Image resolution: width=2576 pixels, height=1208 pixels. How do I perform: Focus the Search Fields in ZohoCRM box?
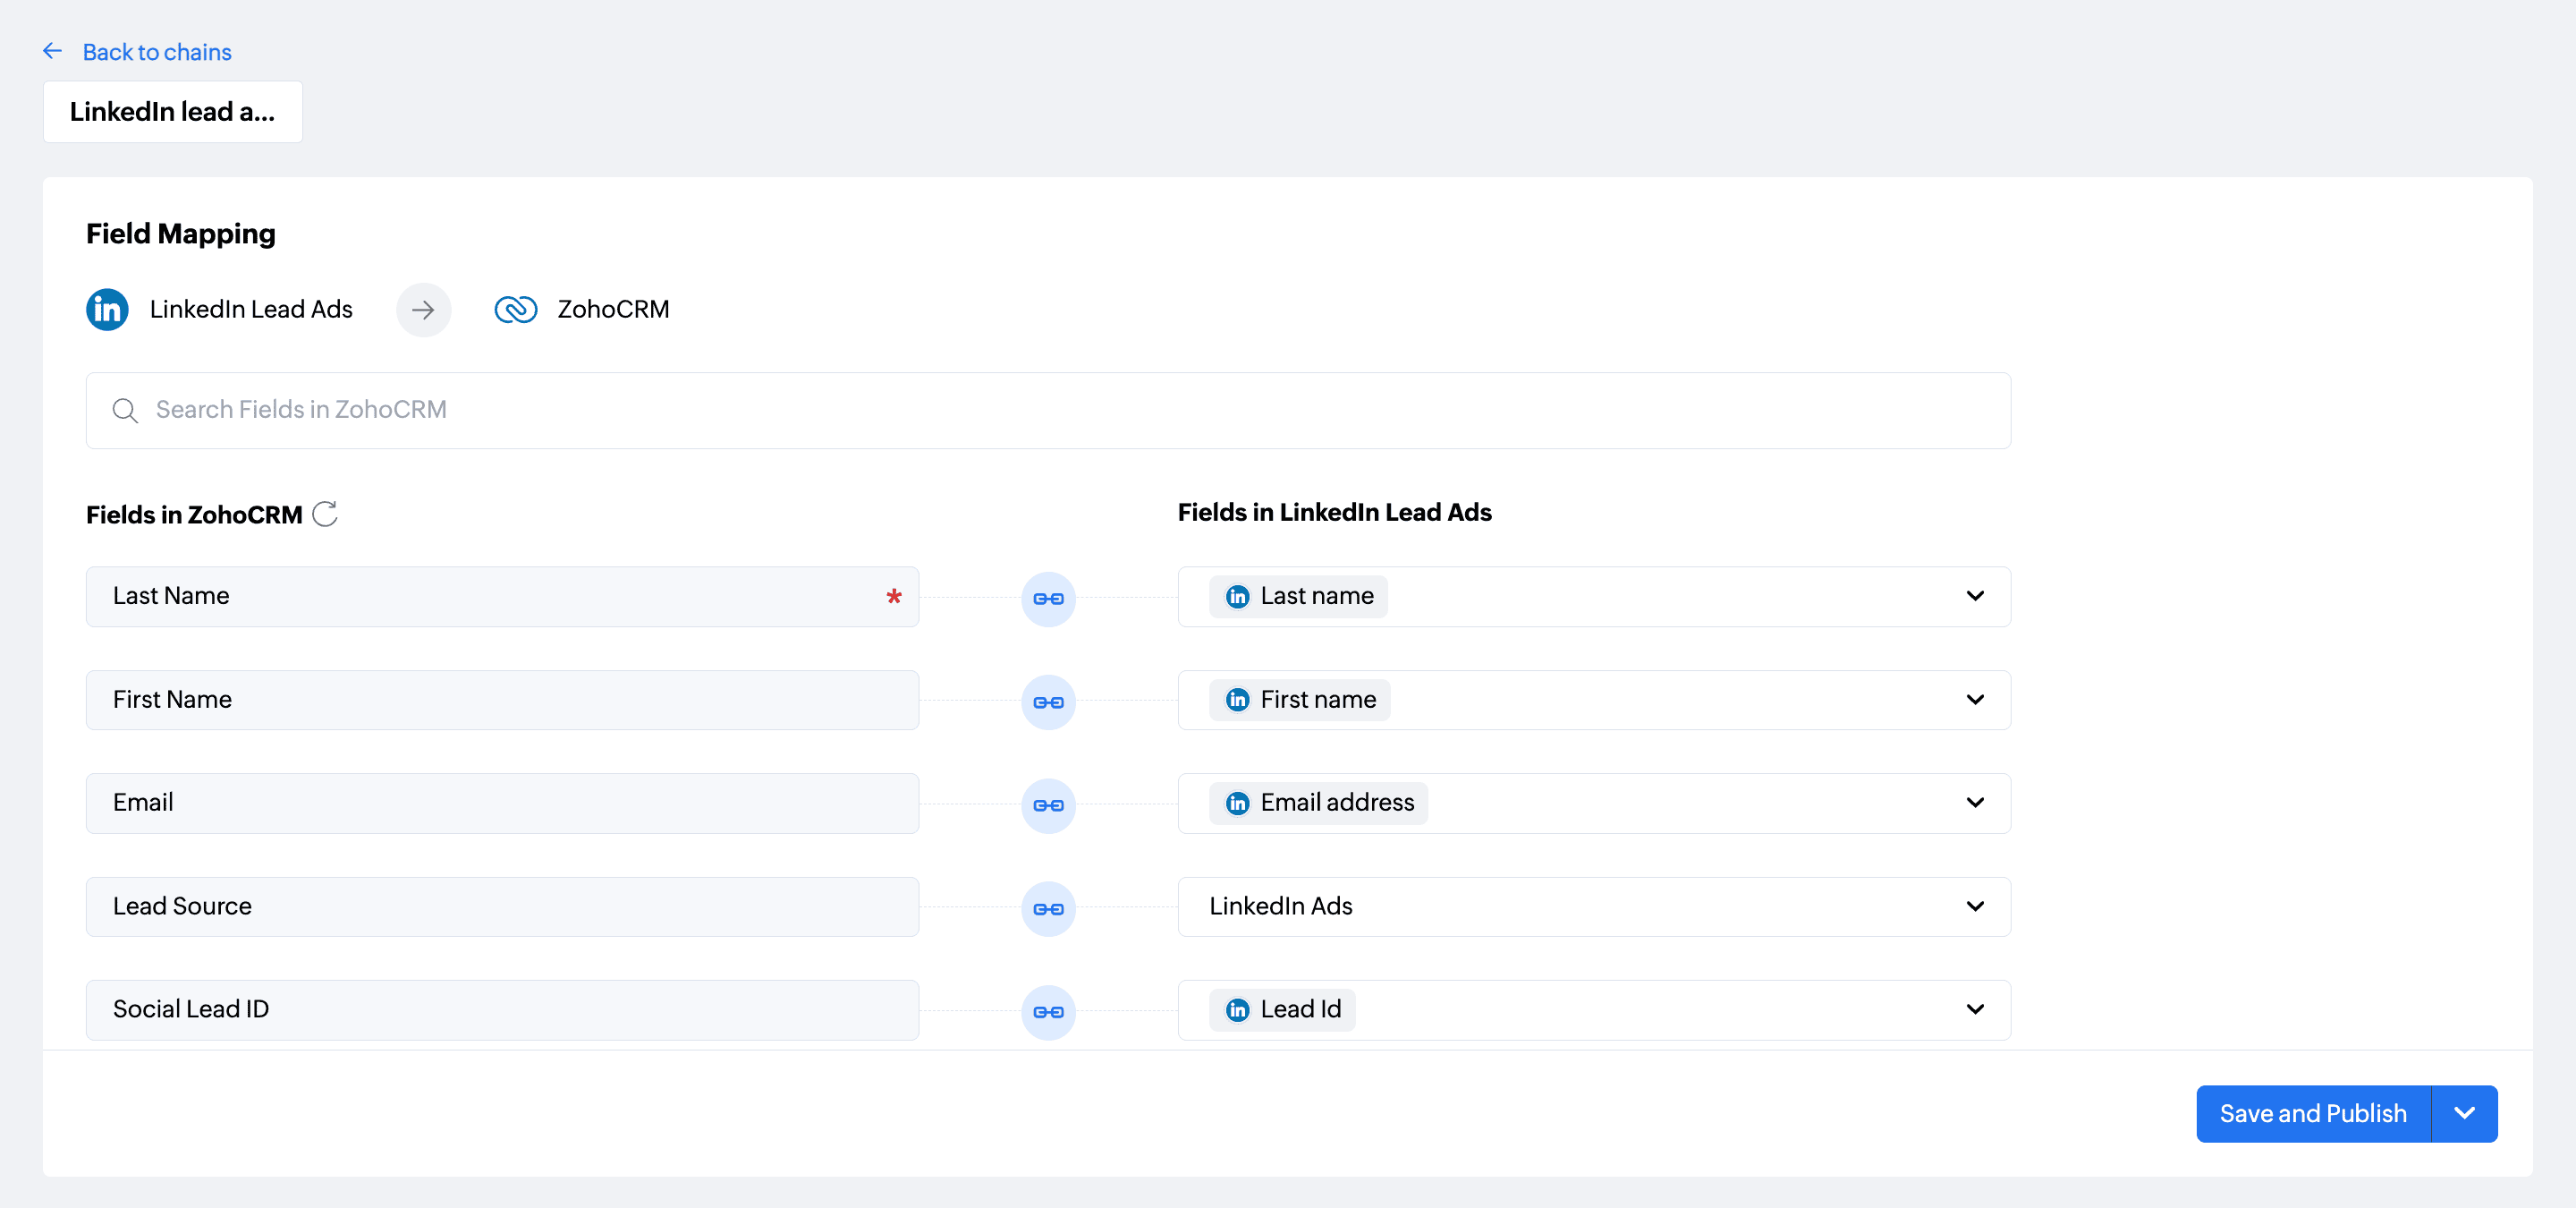pos(1047,410)
